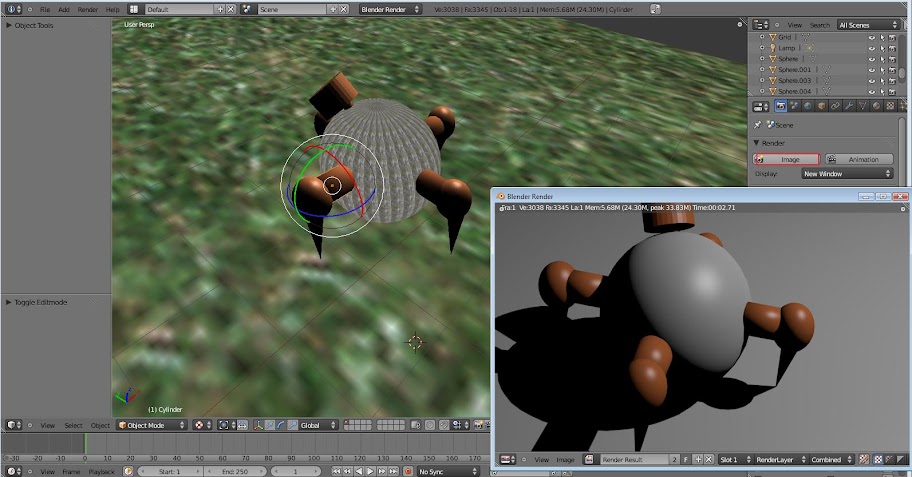
Task: Click the Image render button
Action: (x=786, y=159)
